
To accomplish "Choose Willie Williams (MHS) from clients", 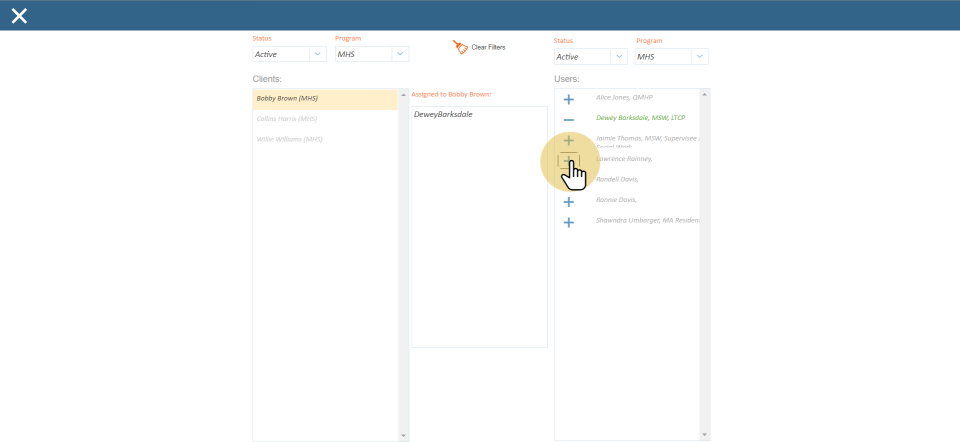I will point(289,139).
